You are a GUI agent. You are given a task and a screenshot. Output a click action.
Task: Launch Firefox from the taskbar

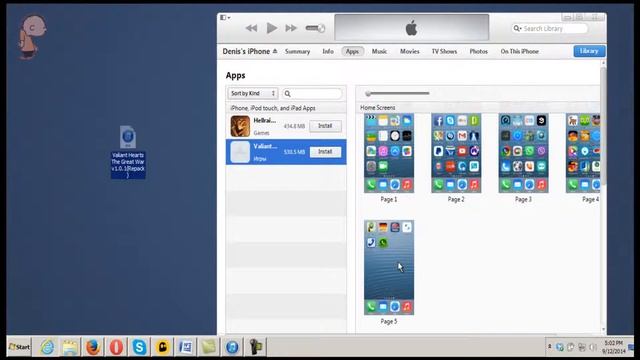pos(93,347)
